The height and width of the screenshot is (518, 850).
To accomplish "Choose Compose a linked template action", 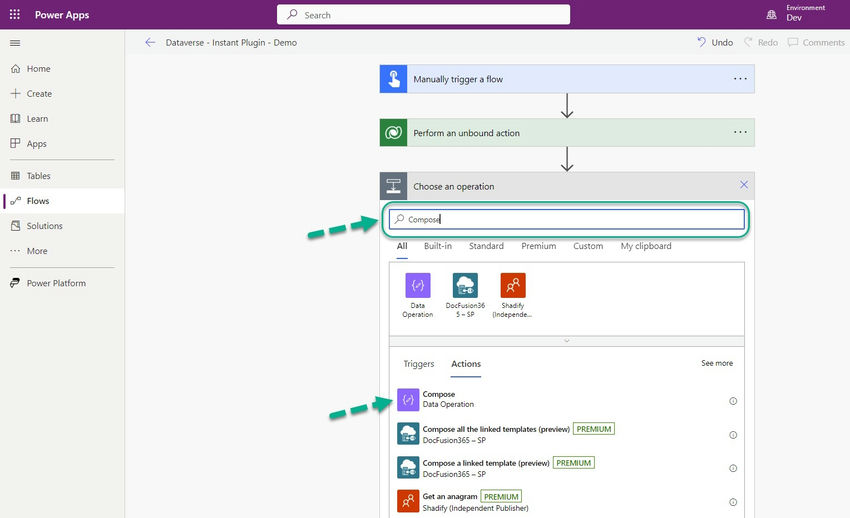I will (x=566, y=468).
